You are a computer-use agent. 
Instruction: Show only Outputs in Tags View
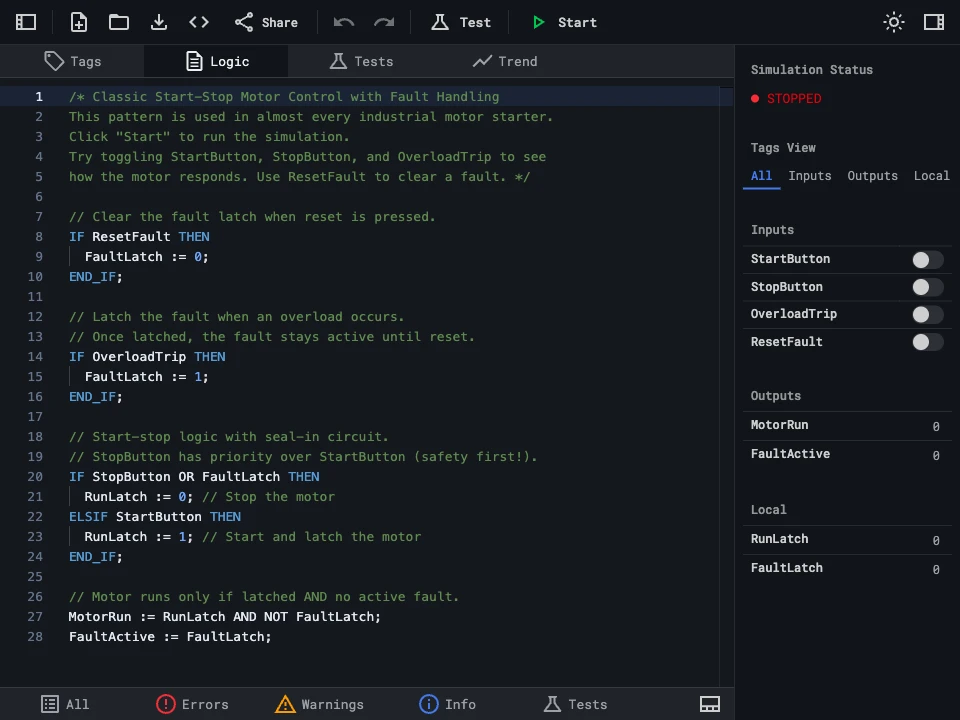pyautogui.click(x=872, y=175)
